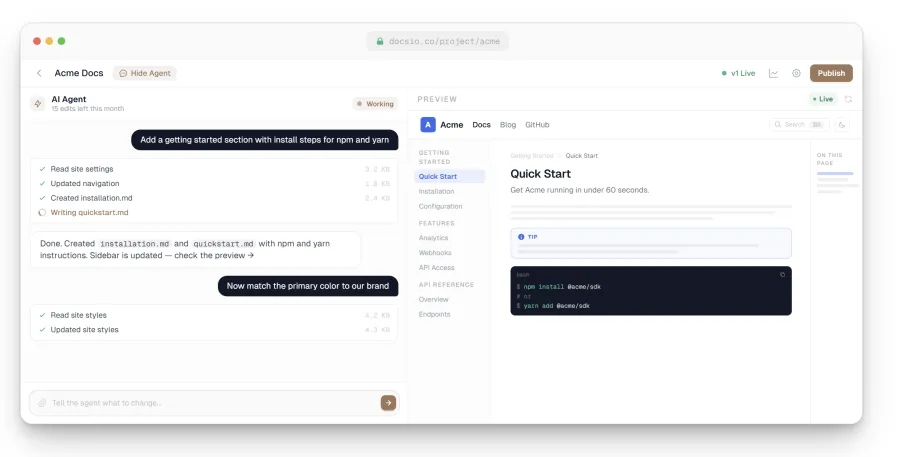
Task: Click the Acme logo icon in preview
Action: (x=428, y=125)
